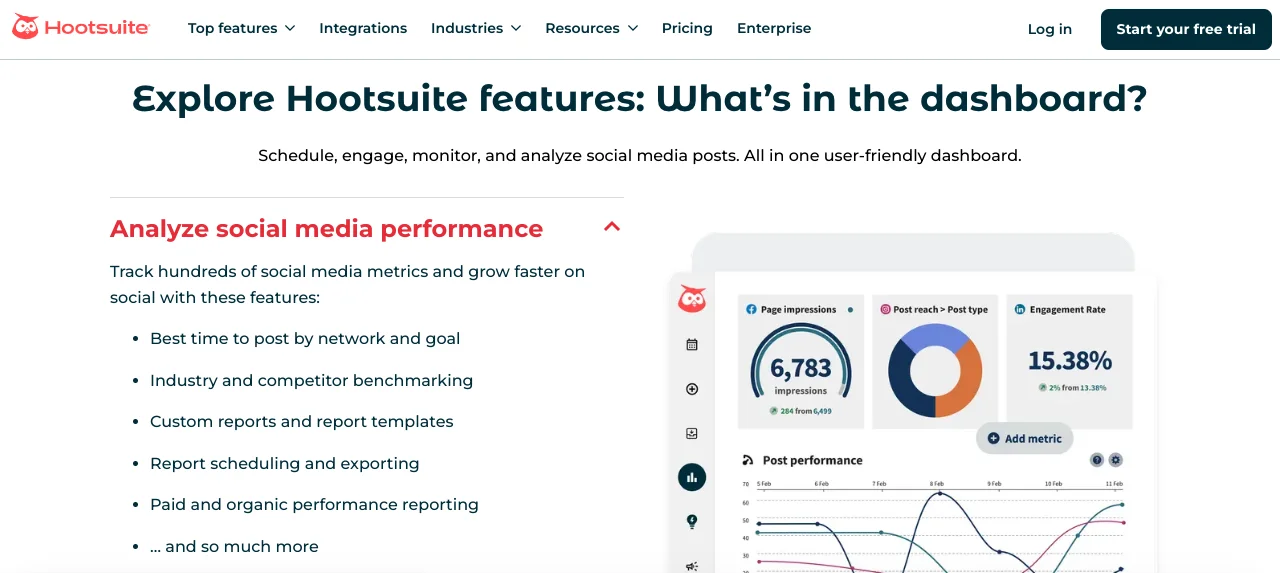Screen dimensions: 1280x573
Task: Click Facebook icon beside Page impressions
Action: click(x=751, y=310)
